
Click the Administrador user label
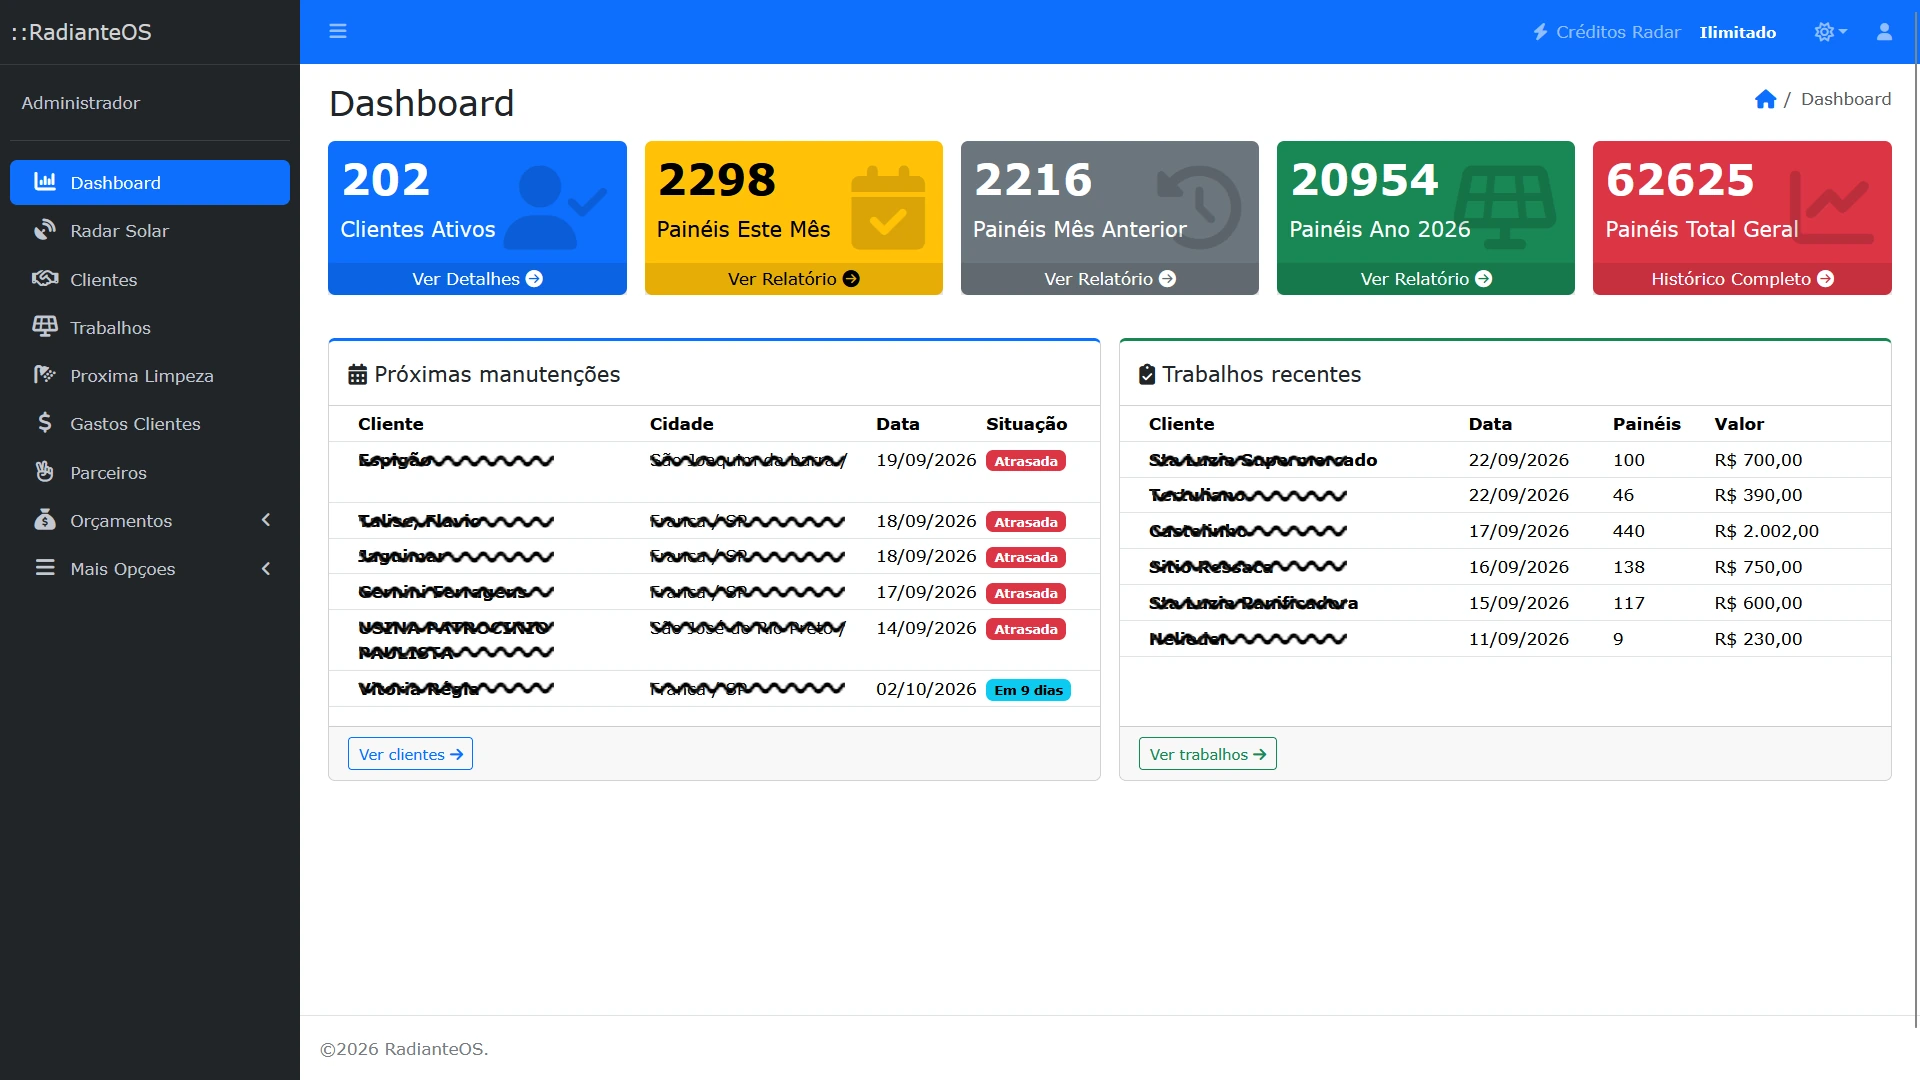coord(81,103)
